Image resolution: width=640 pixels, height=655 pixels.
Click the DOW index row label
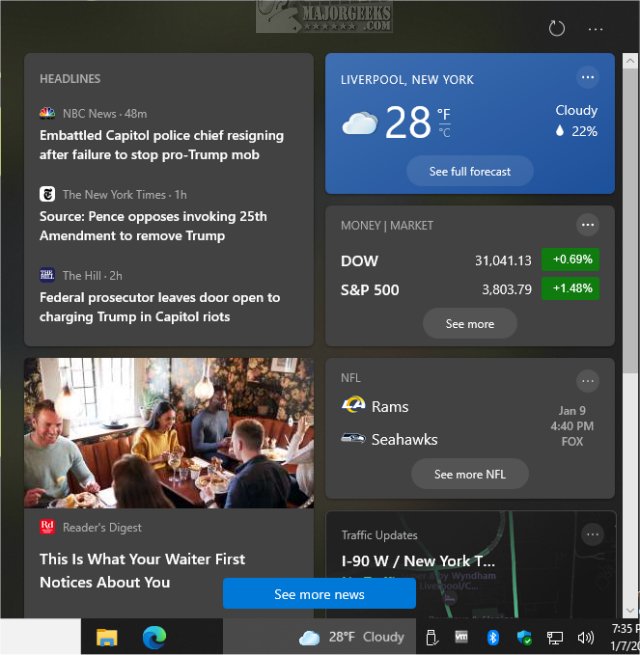359,261
